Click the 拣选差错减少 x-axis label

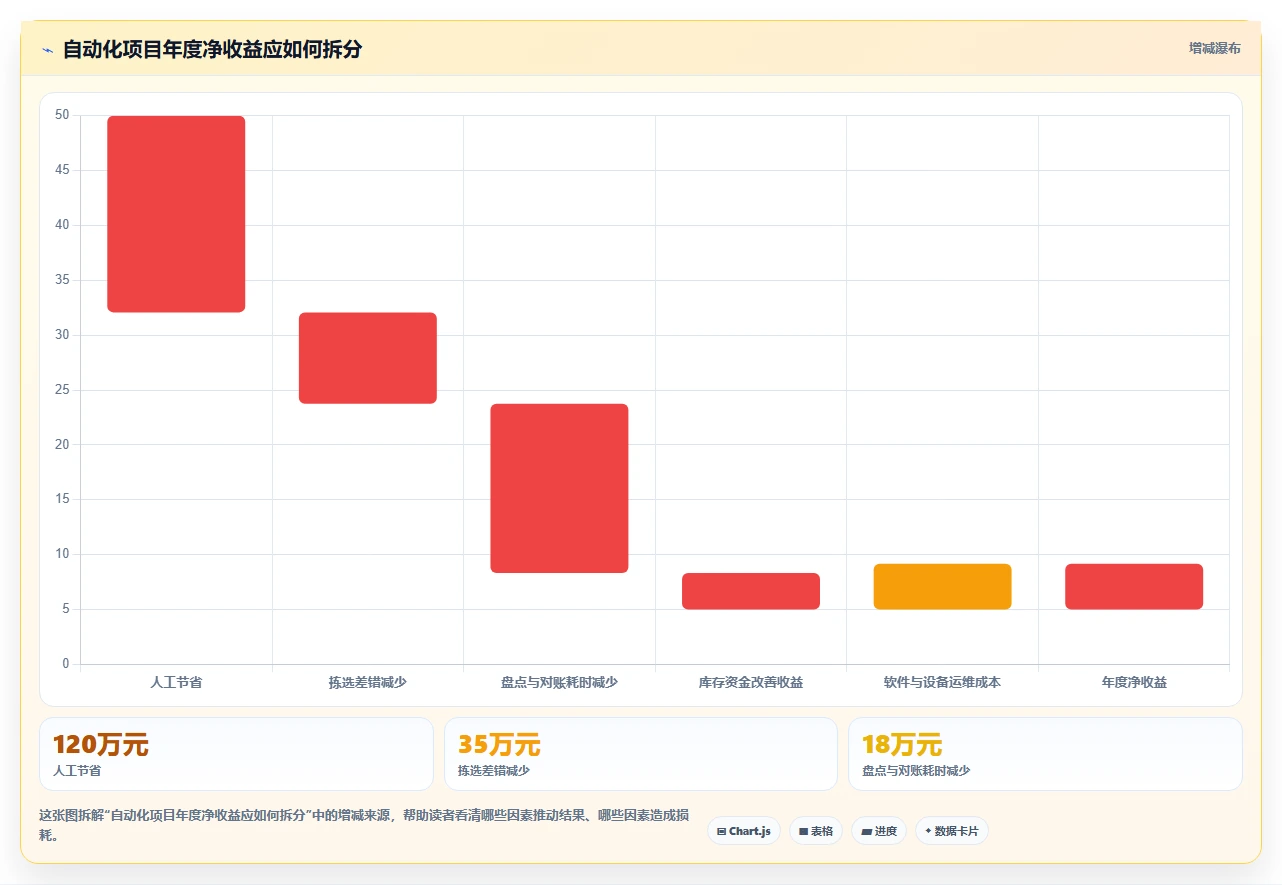(368, 682)
